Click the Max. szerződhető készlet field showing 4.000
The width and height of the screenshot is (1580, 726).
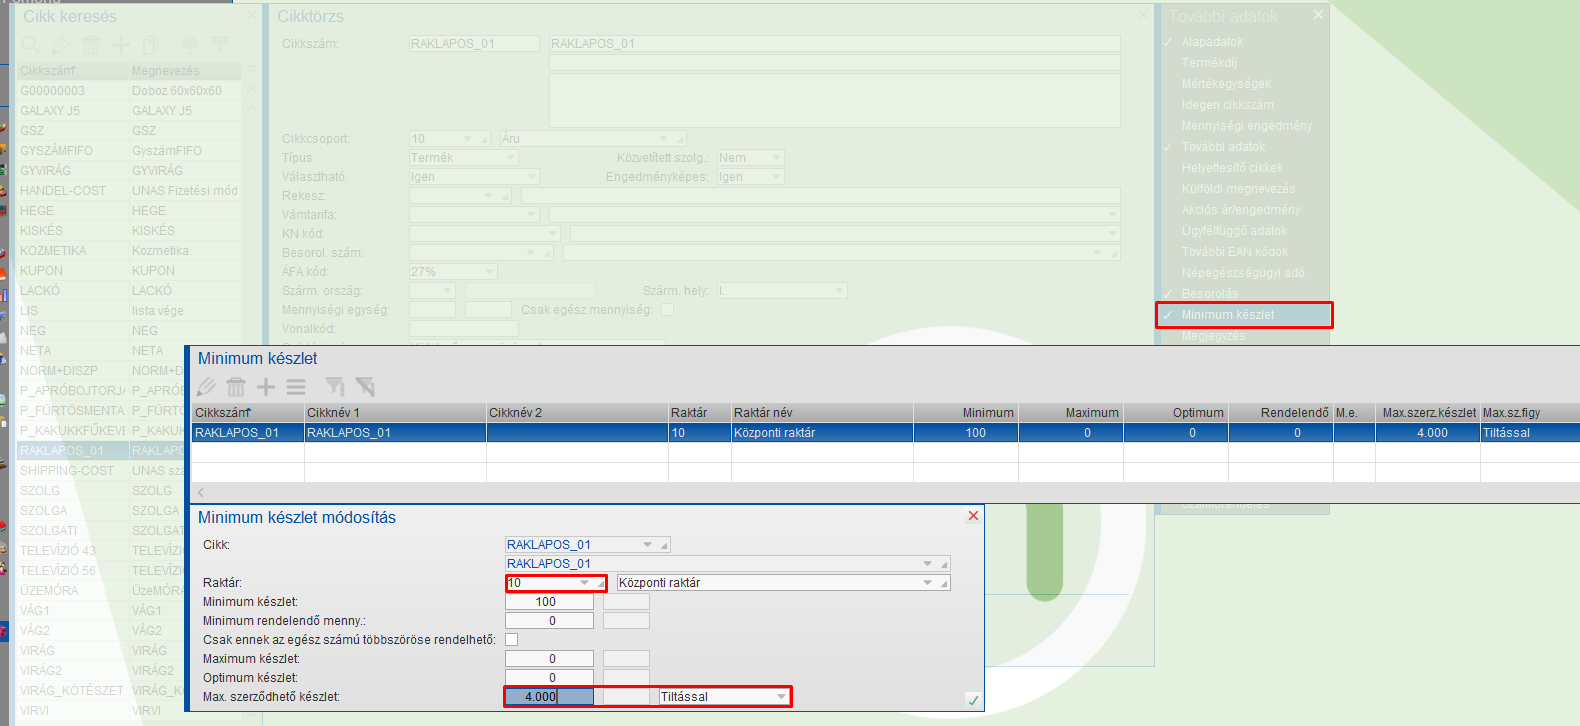(549, 697)
